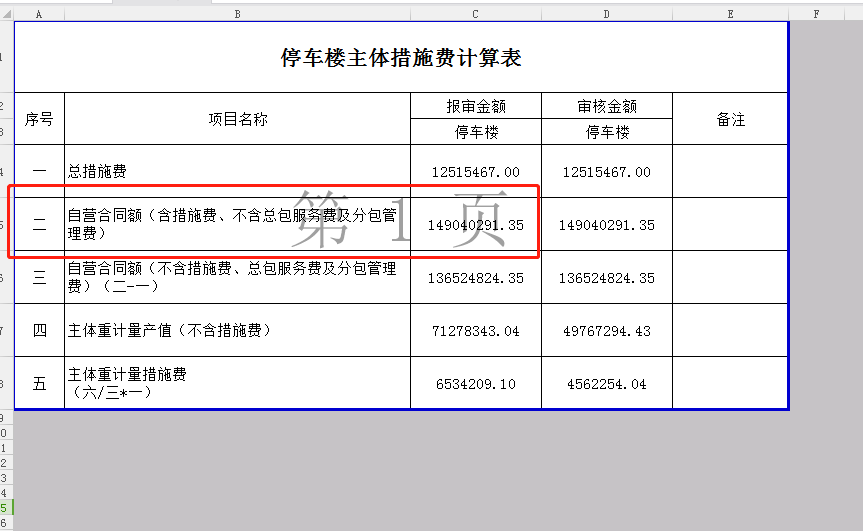Screen dimensions: 863x531
Task: Click value 4562254.04
Action: click(607, 383)
